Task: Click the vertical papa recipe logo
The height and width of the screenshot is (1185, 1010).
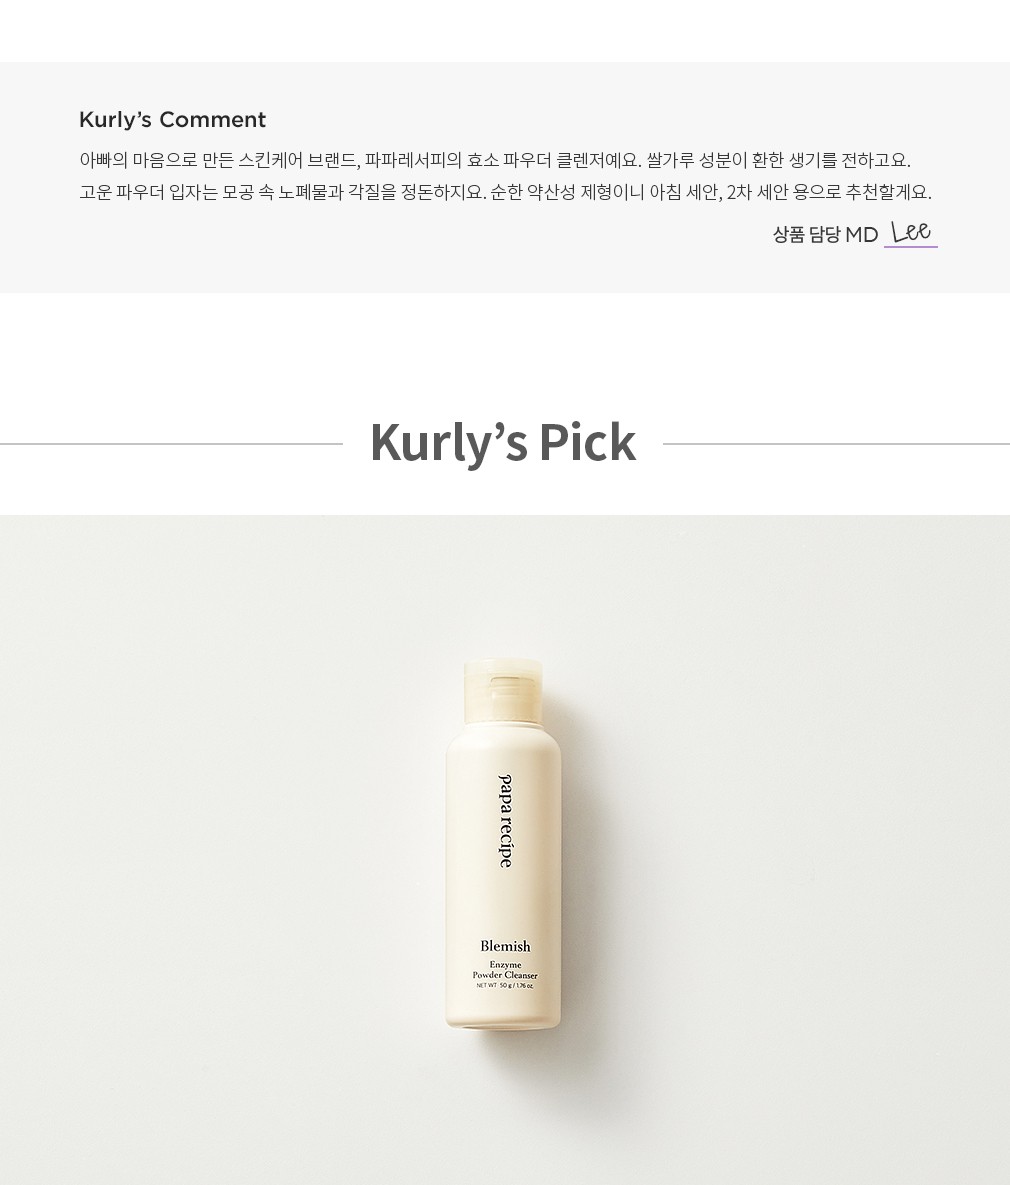Action: (x=505, y=821)
